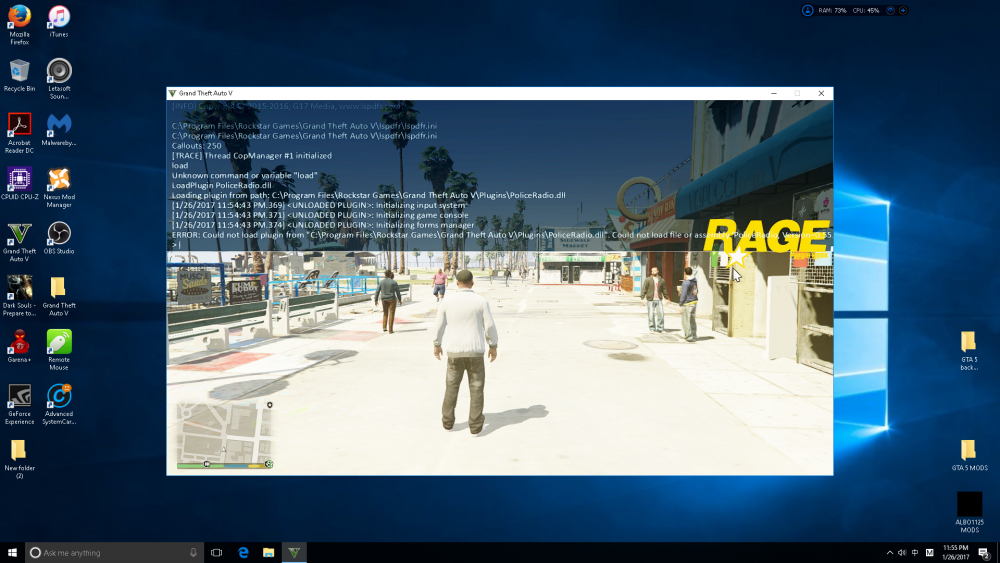Launch OBS Studio from desktop
1000x563 pixels.
click(59, 238)
